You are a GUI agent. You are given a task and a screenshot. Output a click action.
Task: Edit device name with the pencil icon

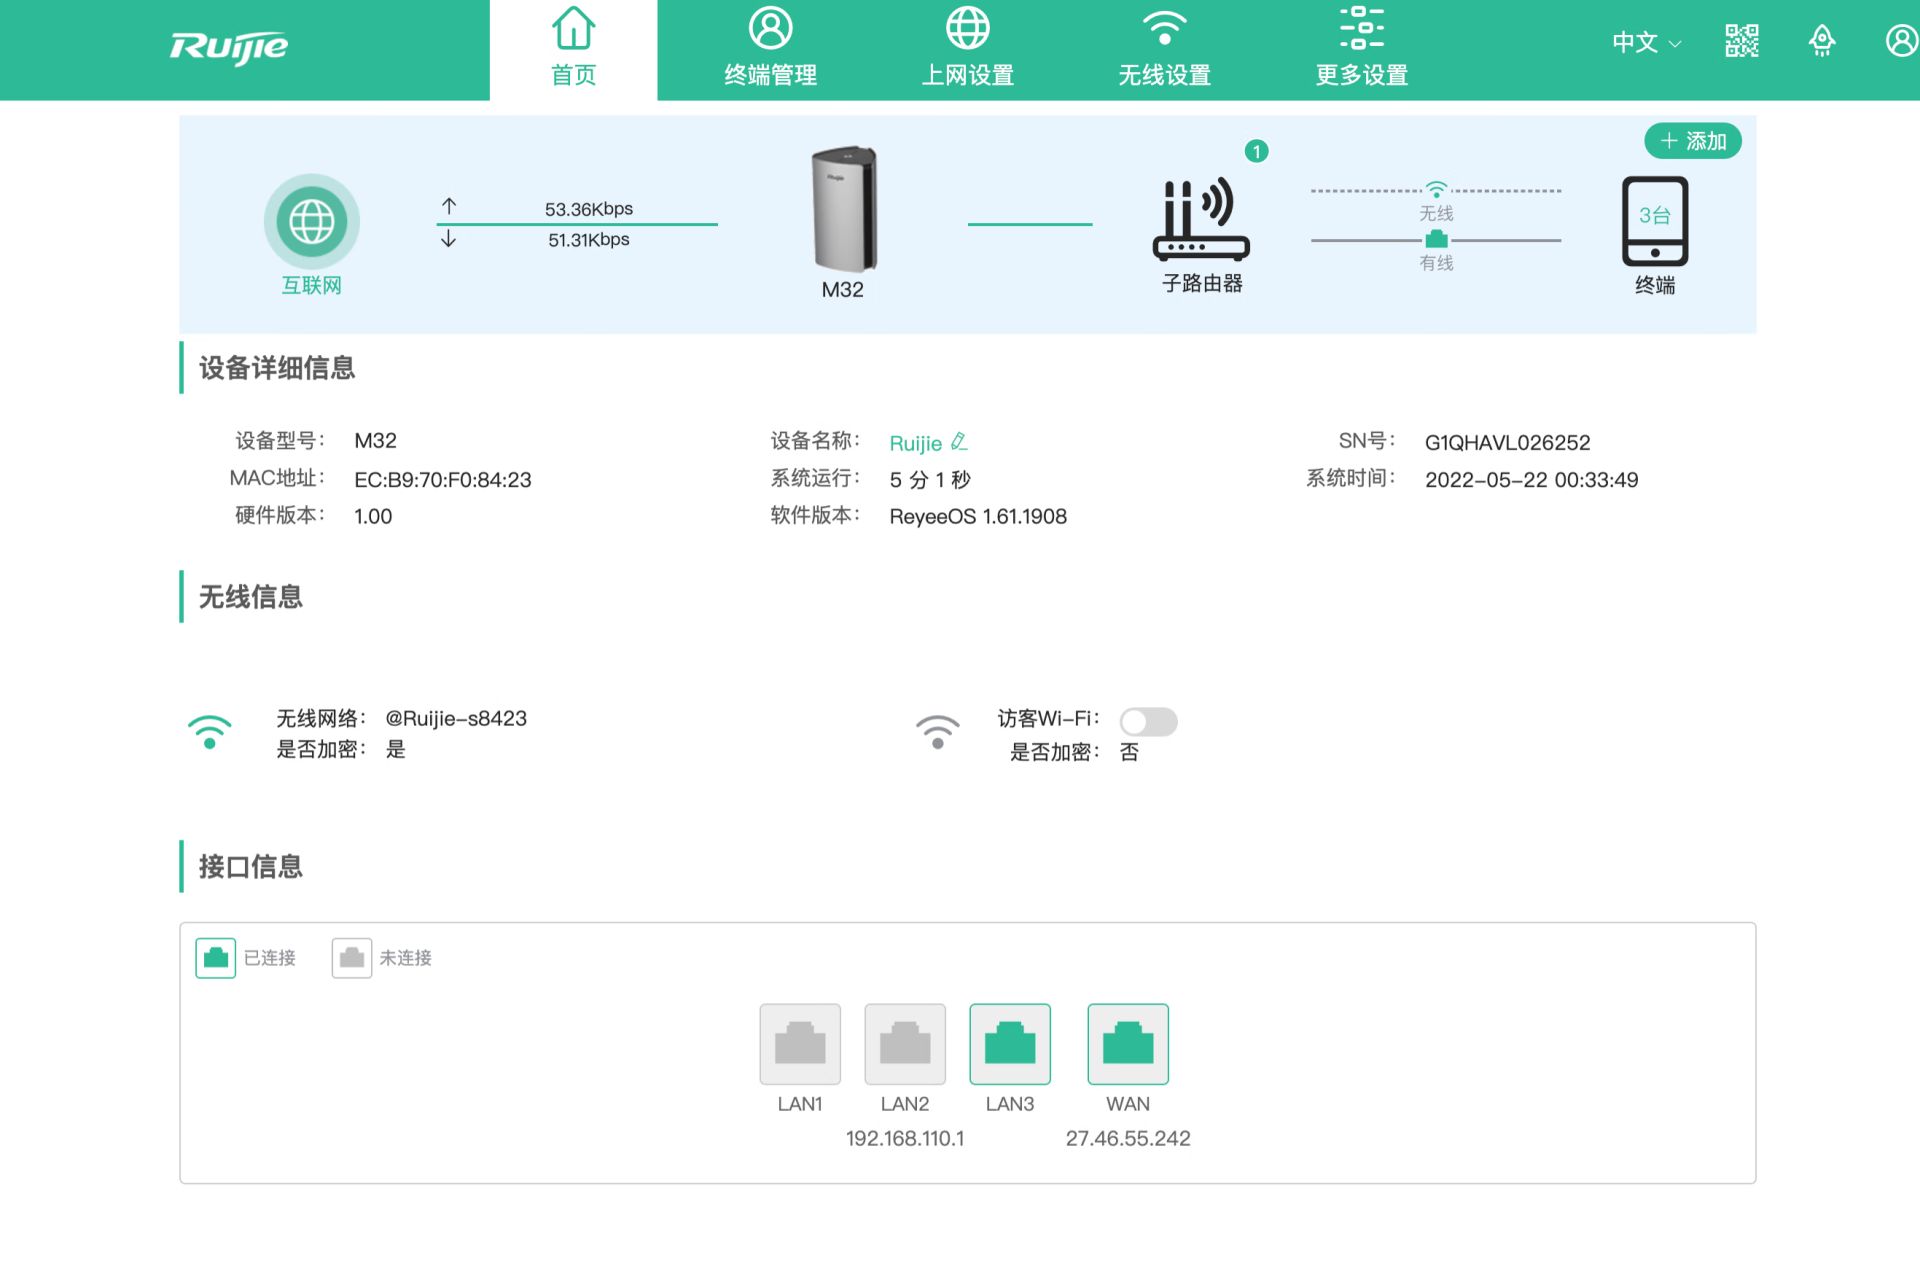pyautogui.click(x=959, y=441)
